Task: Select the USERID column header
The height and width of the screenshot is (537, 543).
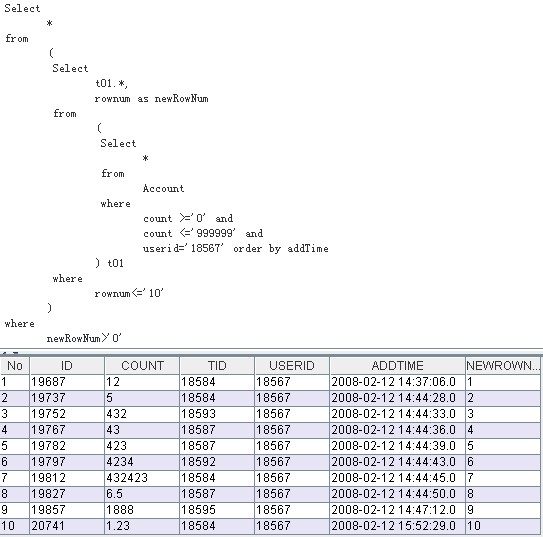Action: click(x=292, y=366)
